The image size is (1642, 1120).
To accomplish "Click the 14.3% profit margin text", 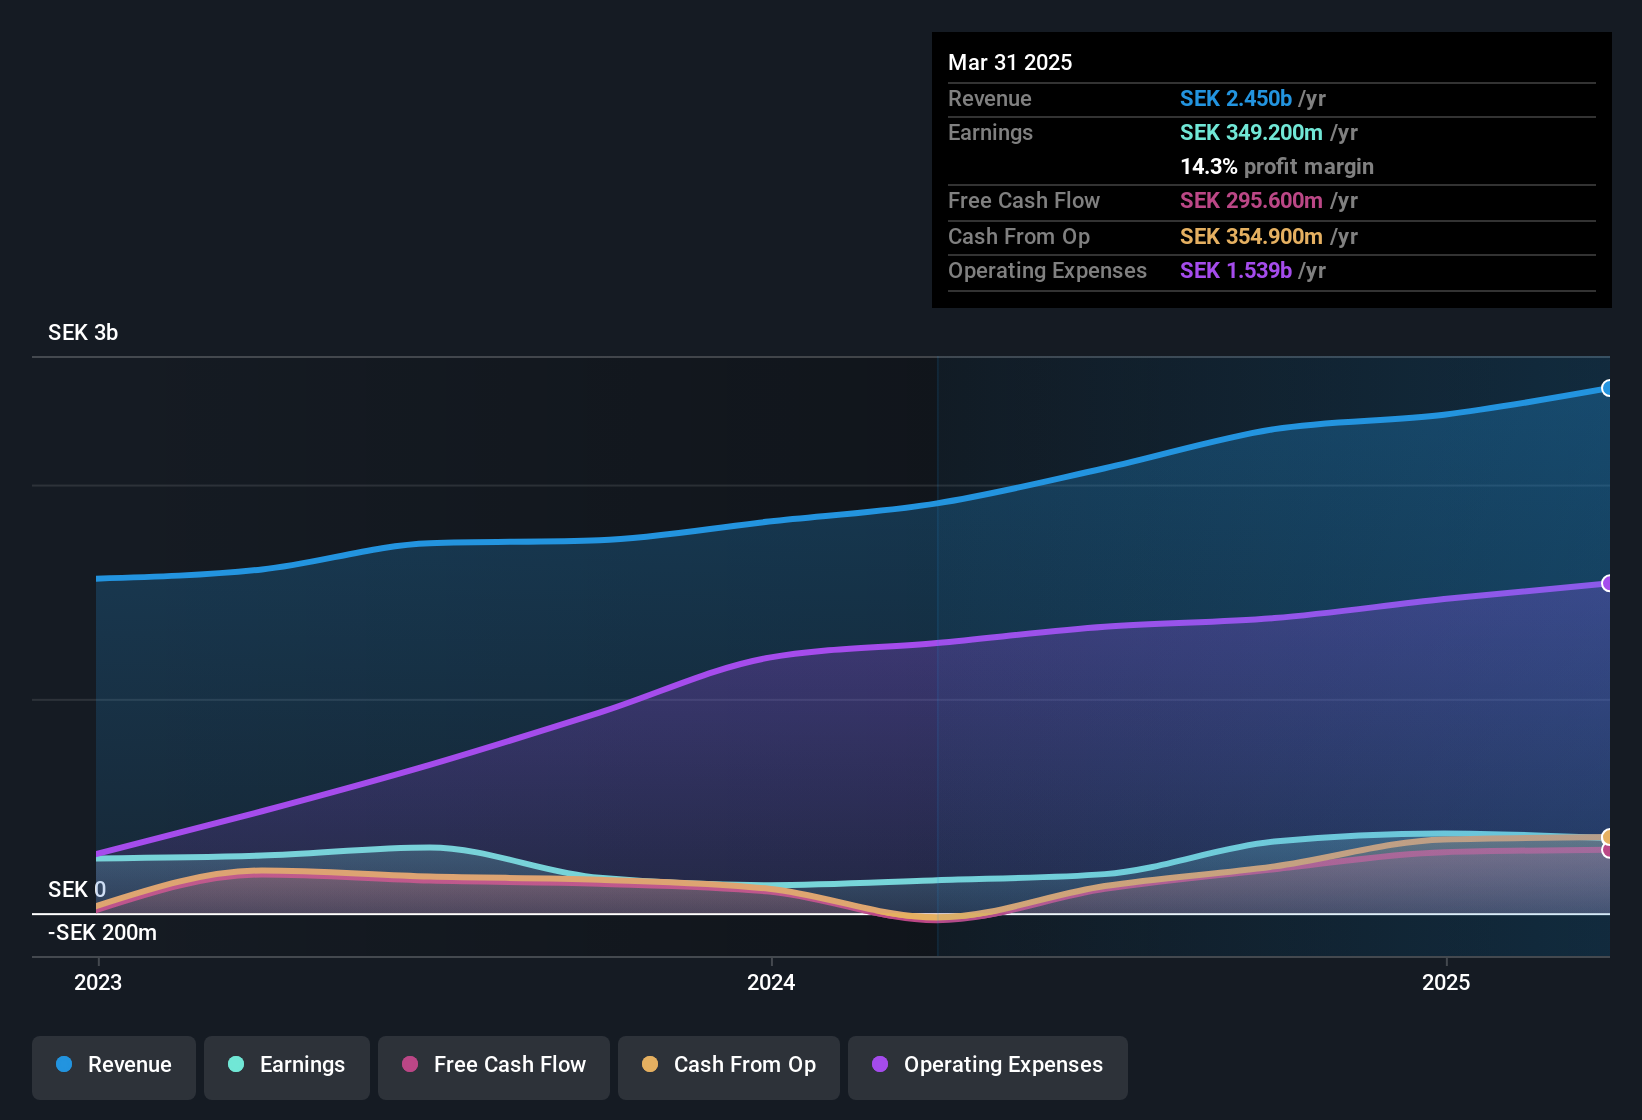I will [1277, 166].
